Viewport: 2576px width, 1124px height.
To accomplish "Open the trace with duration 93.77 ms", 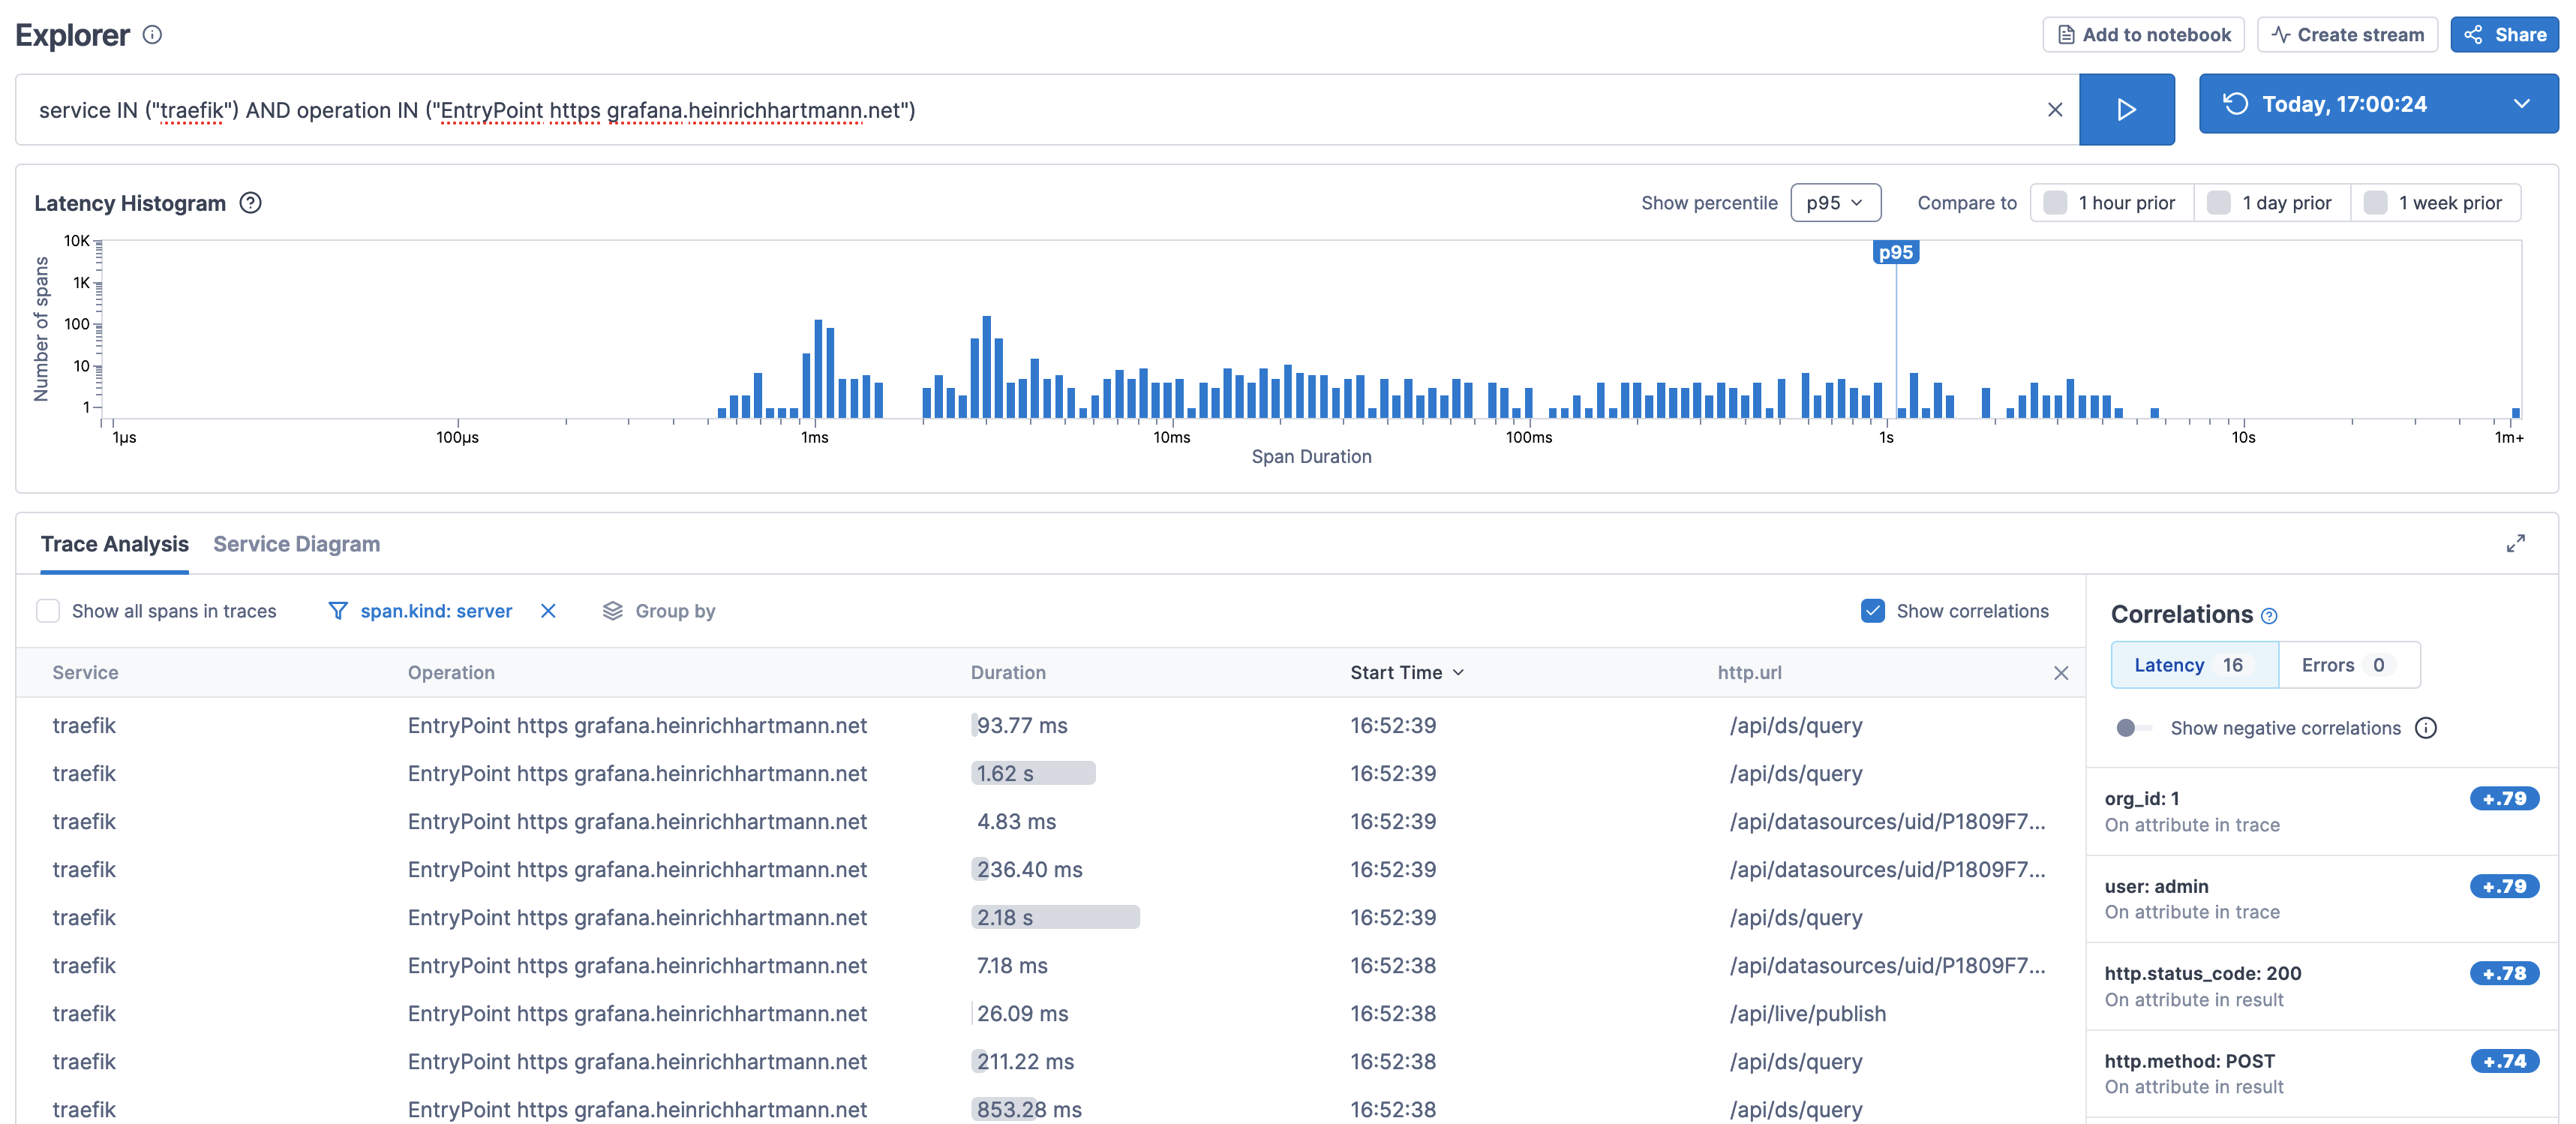I will pyautogui.click(x=1050, y=725).
